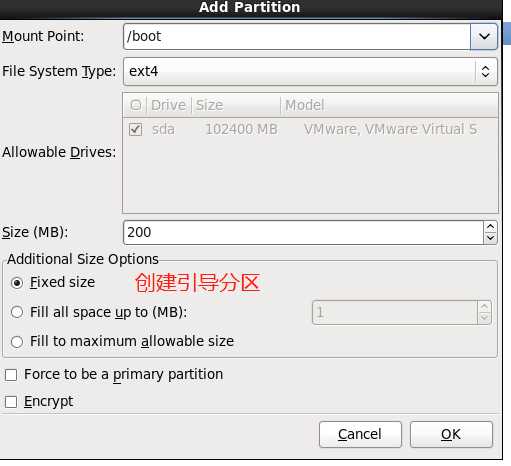
Task: Click the down arrow of the Fill-up-to MB spinner
Action: pos(484,318)
